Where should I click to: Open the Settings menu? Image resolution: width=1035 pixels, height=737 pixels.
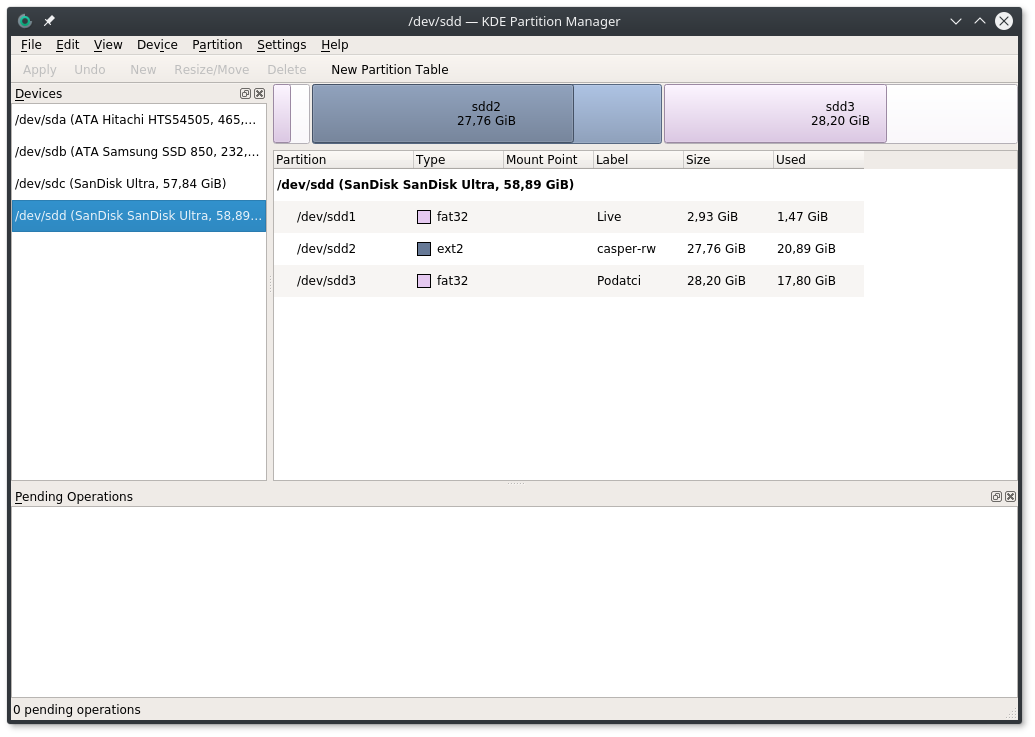281,45
